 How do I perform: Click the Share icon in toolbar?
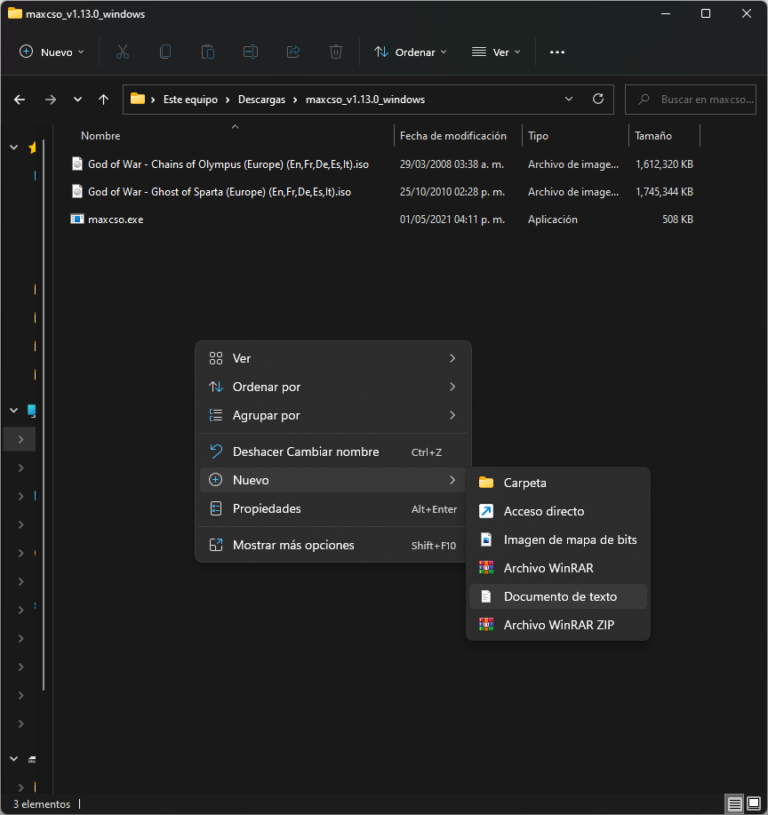pyautogui.click(x=293, y=52)
